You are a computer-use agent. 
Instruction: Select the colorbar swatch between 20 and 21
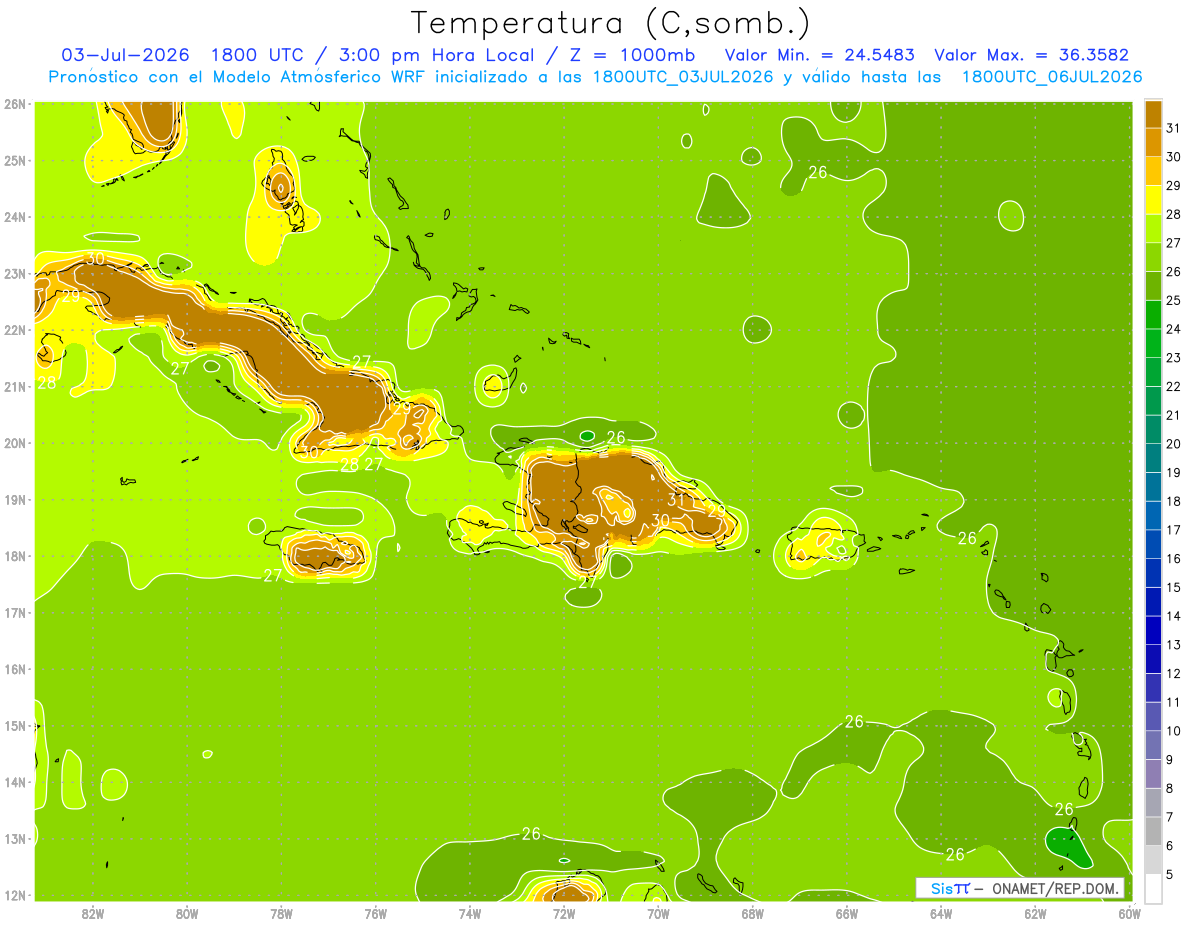tap(1154, 430)
